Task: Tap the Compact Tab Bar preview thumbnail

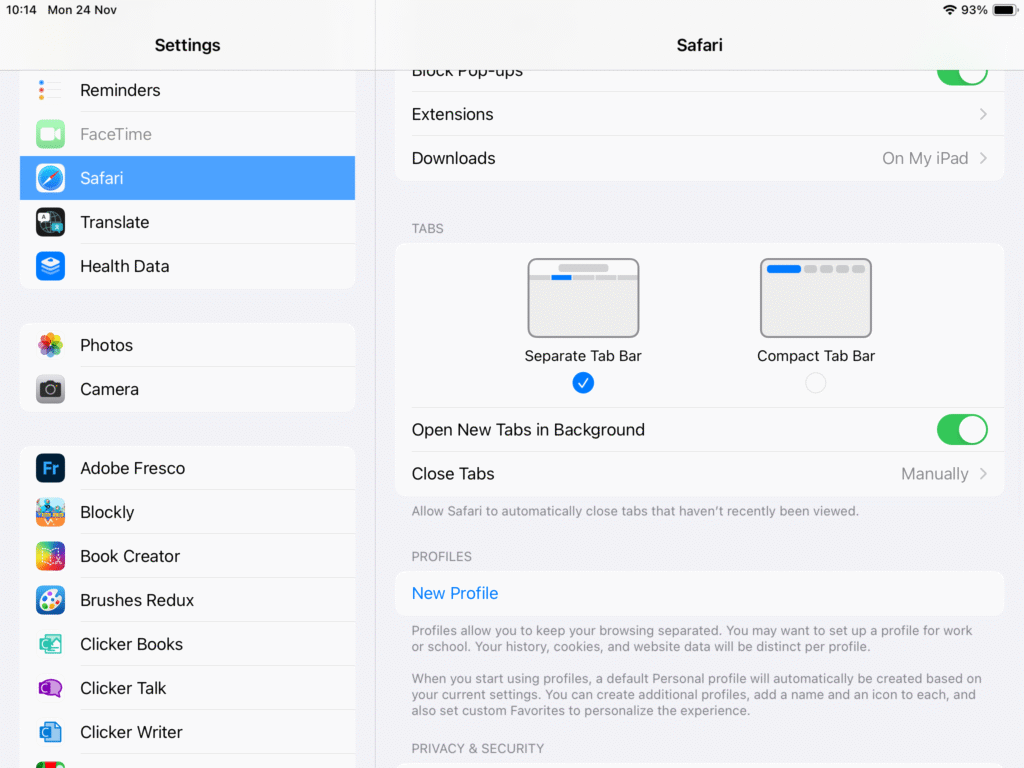Action: pyautogui.click(x=816, y=298)
